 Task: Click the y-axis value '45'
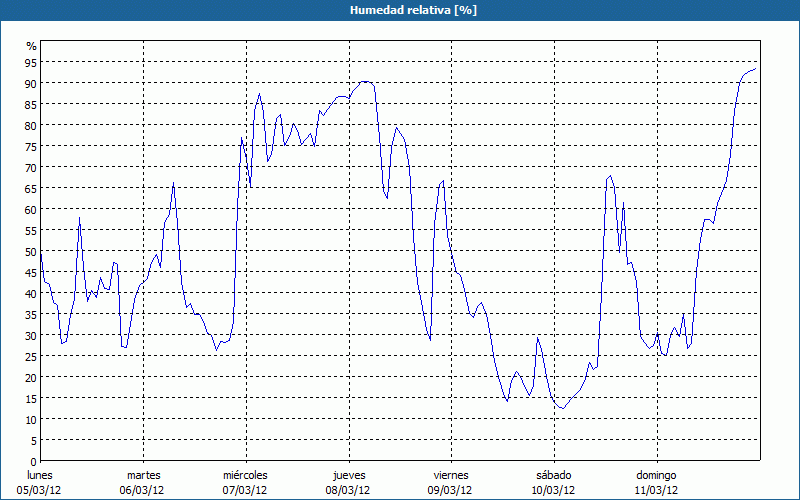click(31, 272)
